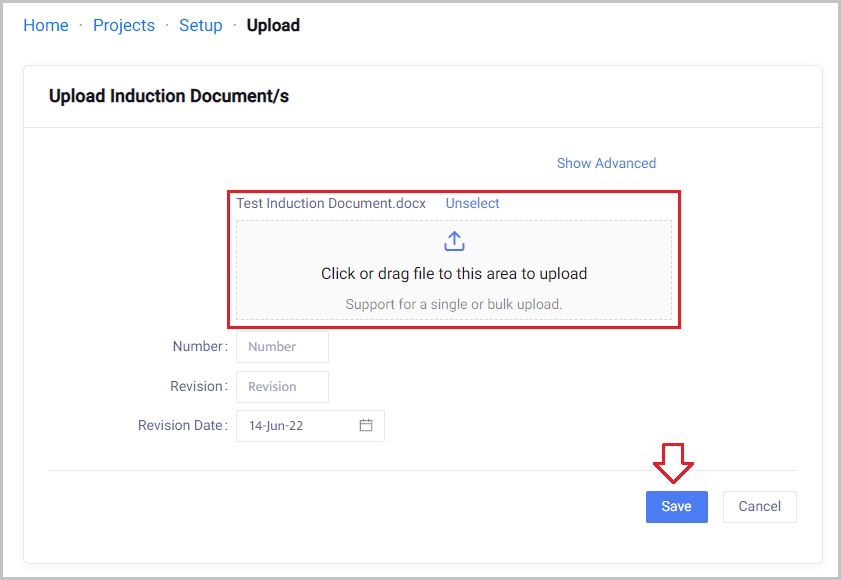Click the Revision Date label
Screen dimensions: 841x580
180,425
